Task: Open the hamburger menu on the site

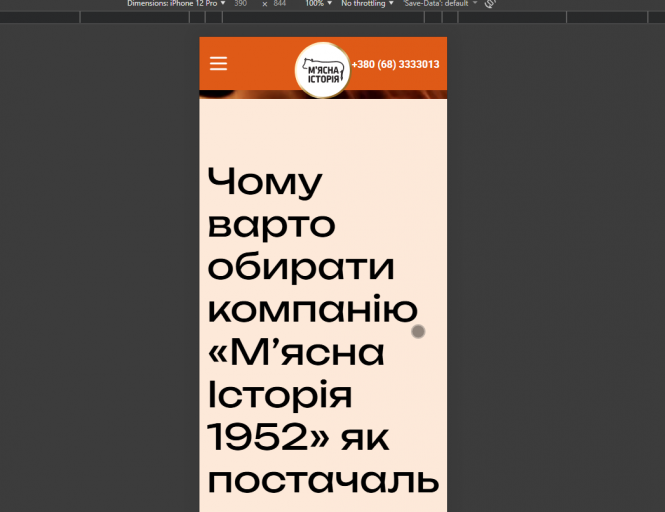Action: (218, 64)
